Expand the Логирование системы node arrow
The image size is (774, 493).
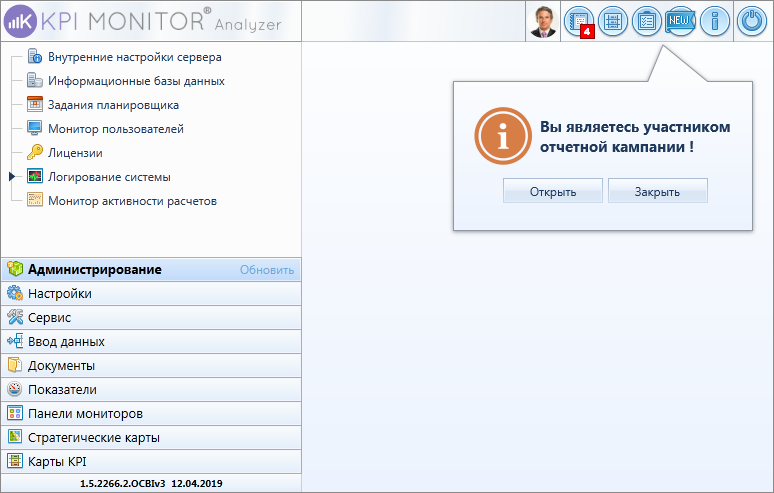coord(12,176)
